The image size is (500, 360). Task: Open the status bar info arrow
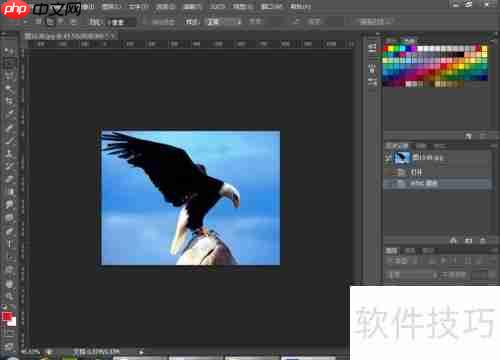[x=141, y=352]
